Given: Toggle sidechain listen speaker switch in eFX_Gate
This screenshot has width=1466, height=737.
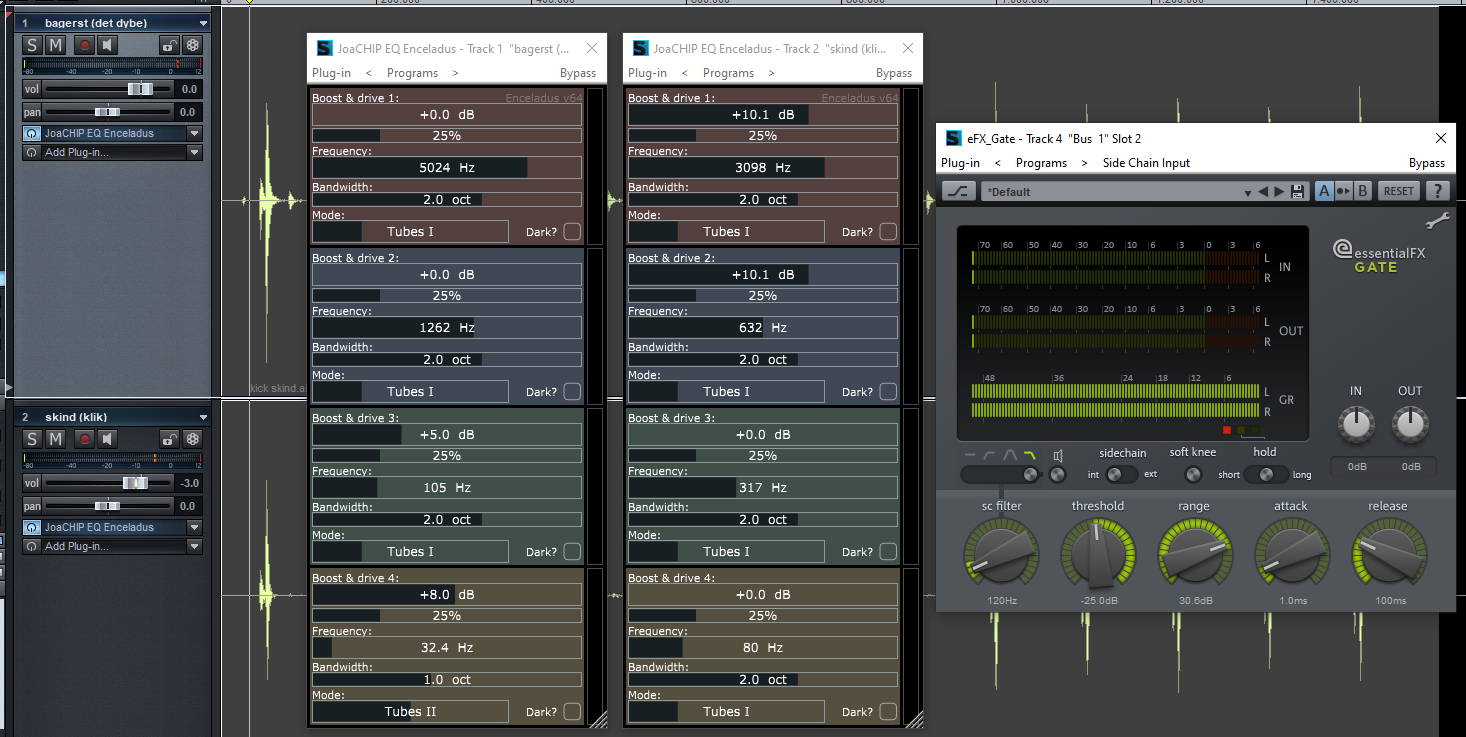Looking at the screenshot, I should (x=1058, y=474).
